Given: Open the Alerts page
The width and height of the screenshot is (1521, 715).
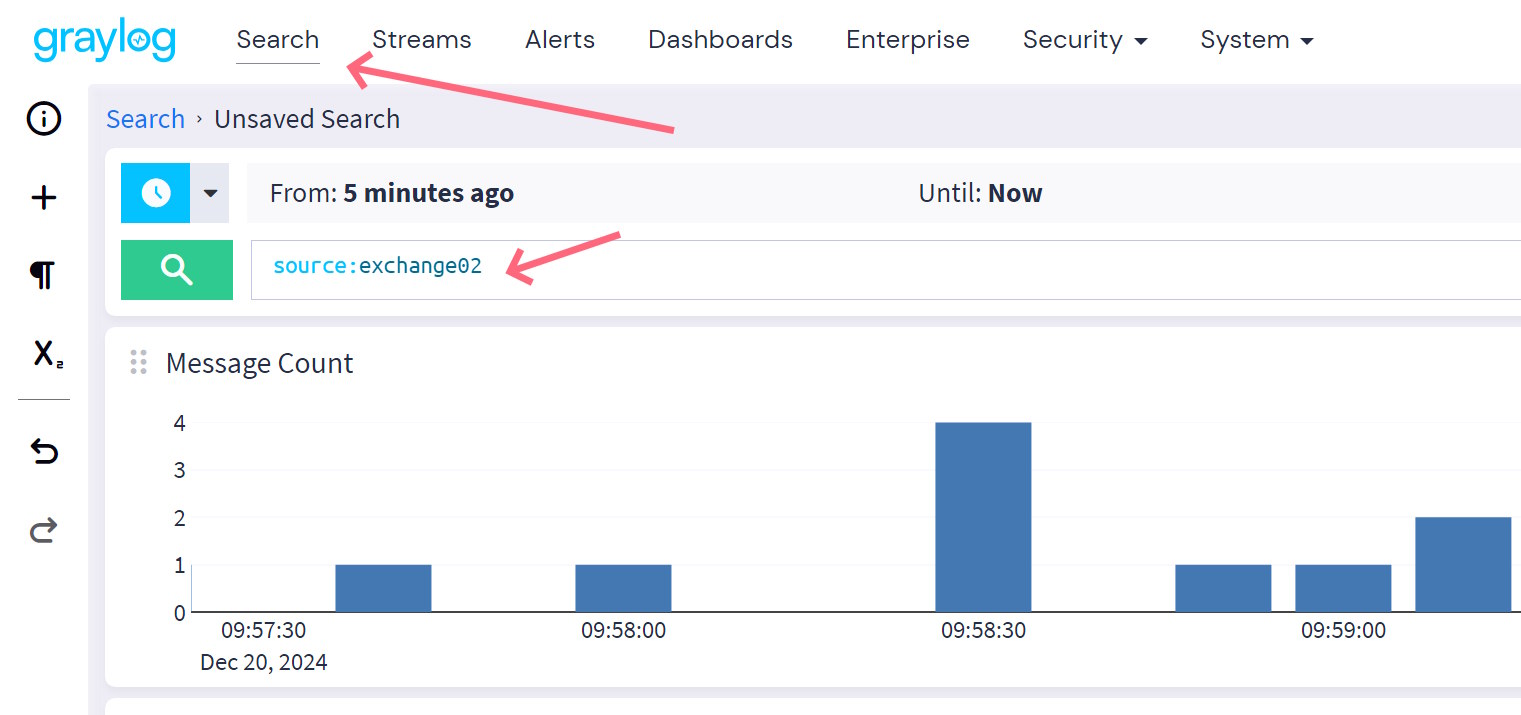Looking at the screenshot, I should click(559, 40).
